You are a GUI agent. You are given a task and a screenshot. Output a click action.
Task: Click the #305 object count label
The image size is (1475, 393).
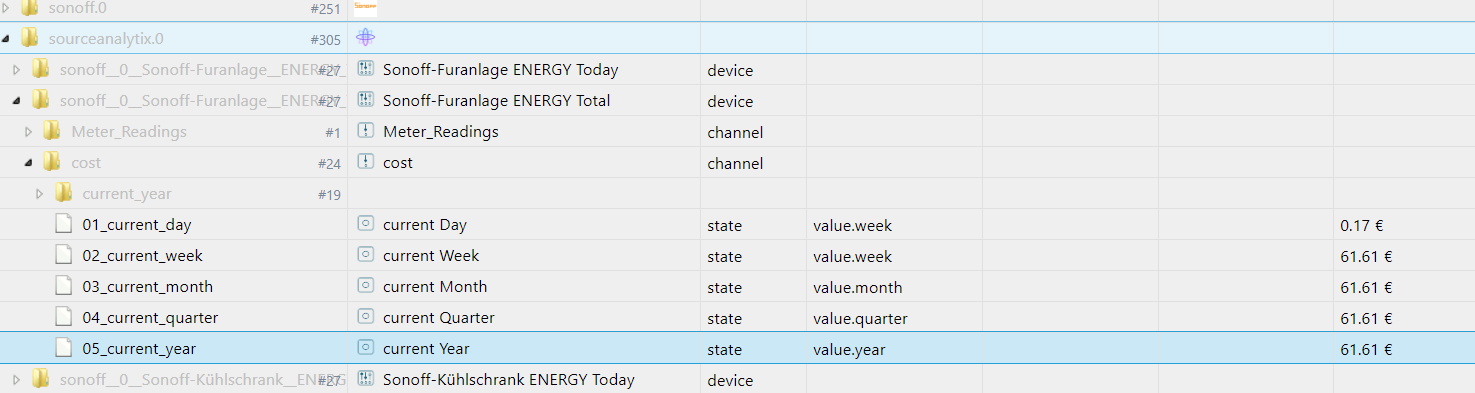coord(325,40)
